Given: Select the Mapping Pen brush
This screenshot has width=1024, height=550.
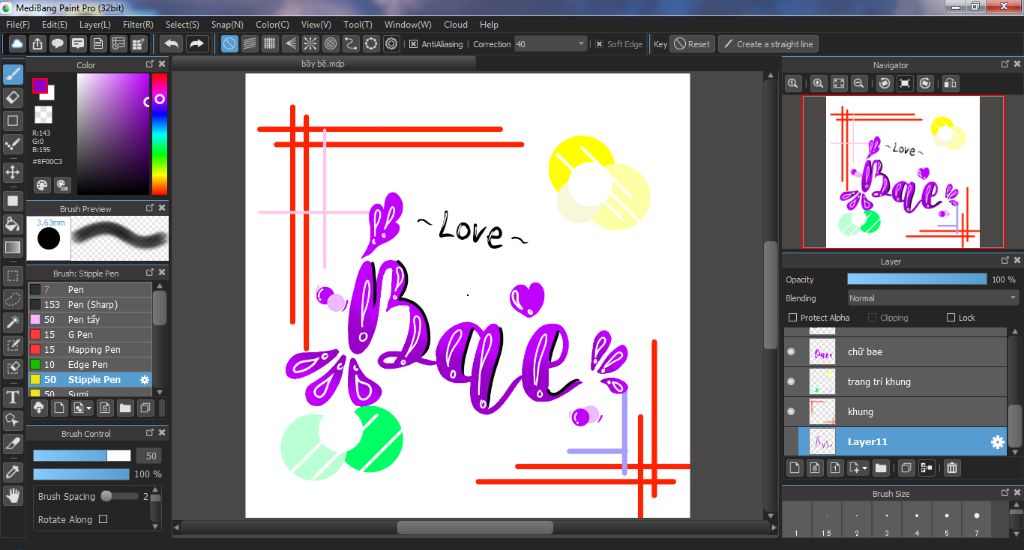Looking at the screenshot, I should click(x=90, y=349).
